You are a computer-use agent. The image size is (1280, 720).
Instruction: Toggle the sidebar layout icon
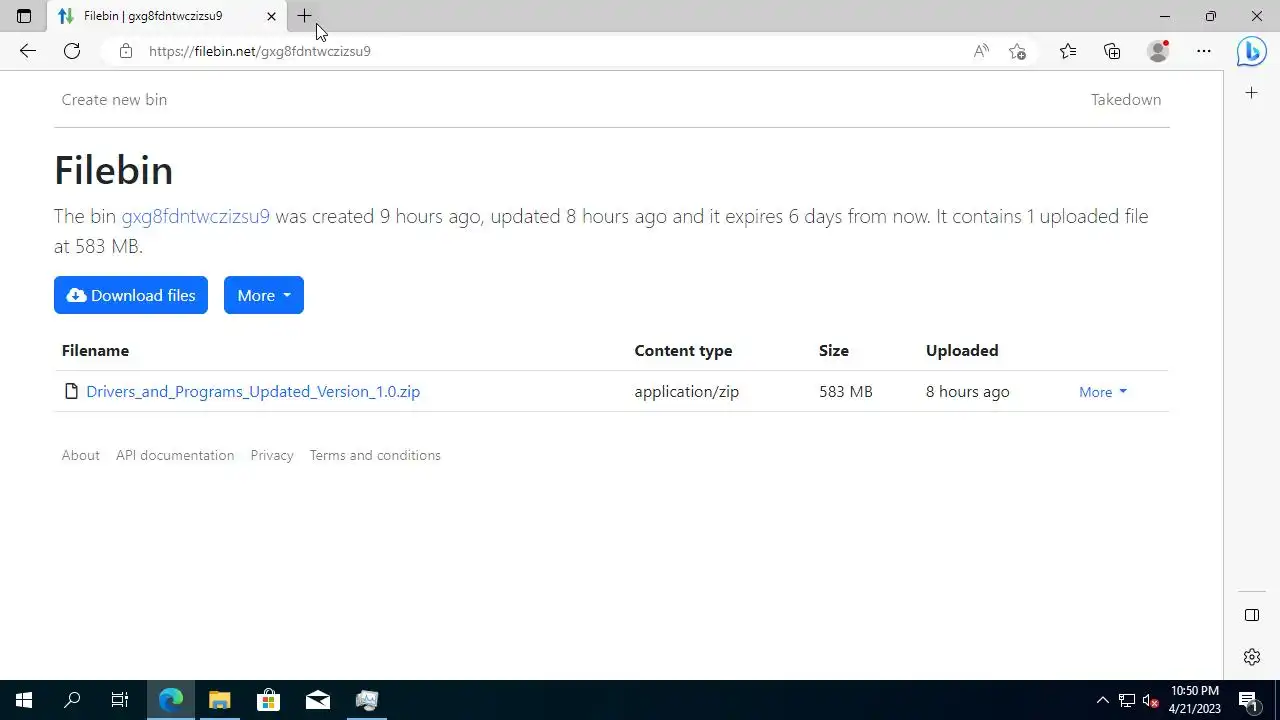point(1252,615)
